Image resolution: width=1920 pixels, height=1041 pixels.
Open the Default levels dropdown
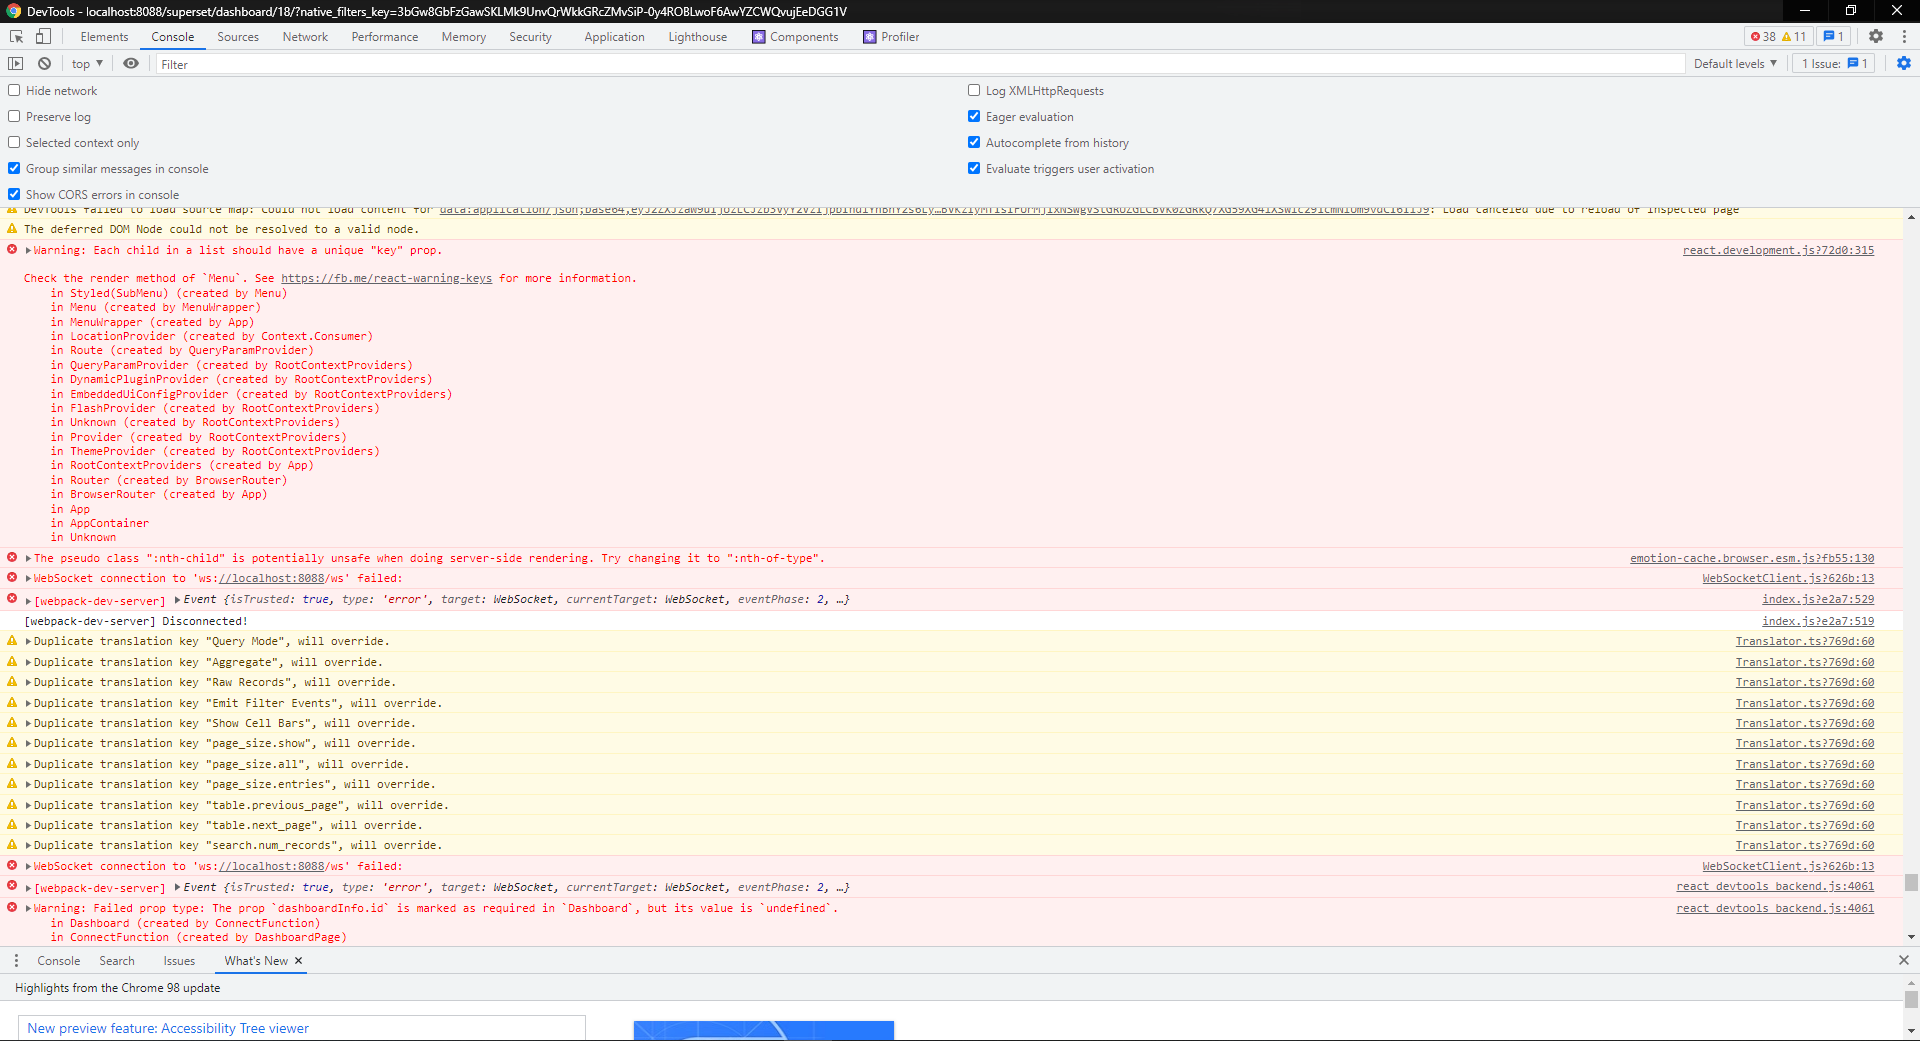(1735, 63)
